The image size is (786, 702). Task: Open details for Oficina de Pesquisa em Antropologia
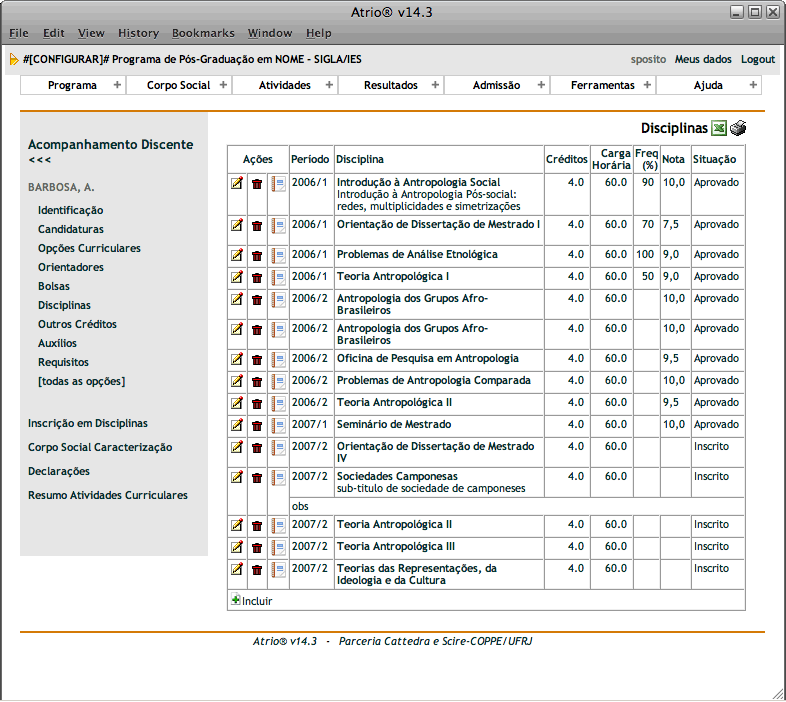(x=278, y=359)
